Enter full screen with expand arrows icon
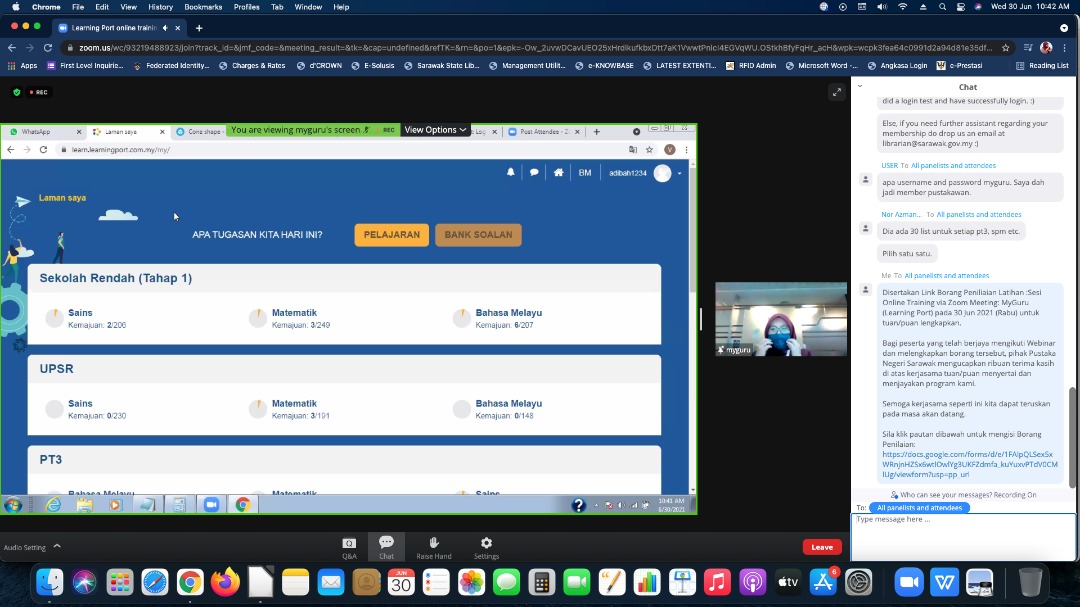This screenshot has width=1080, height=607. tap(836, 92)
